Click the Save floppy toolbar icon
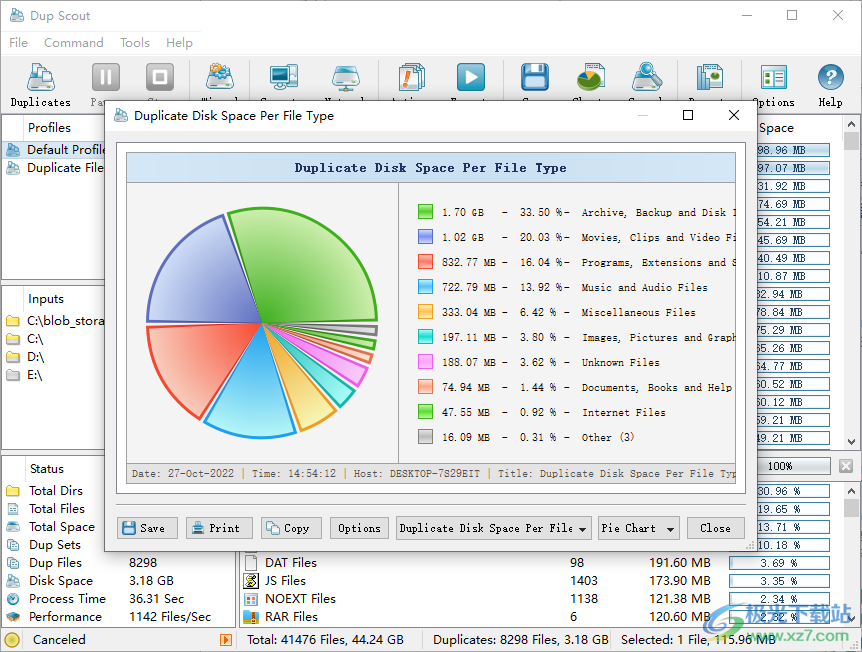Viewport: 862px width, 652px height. [534, 77]
